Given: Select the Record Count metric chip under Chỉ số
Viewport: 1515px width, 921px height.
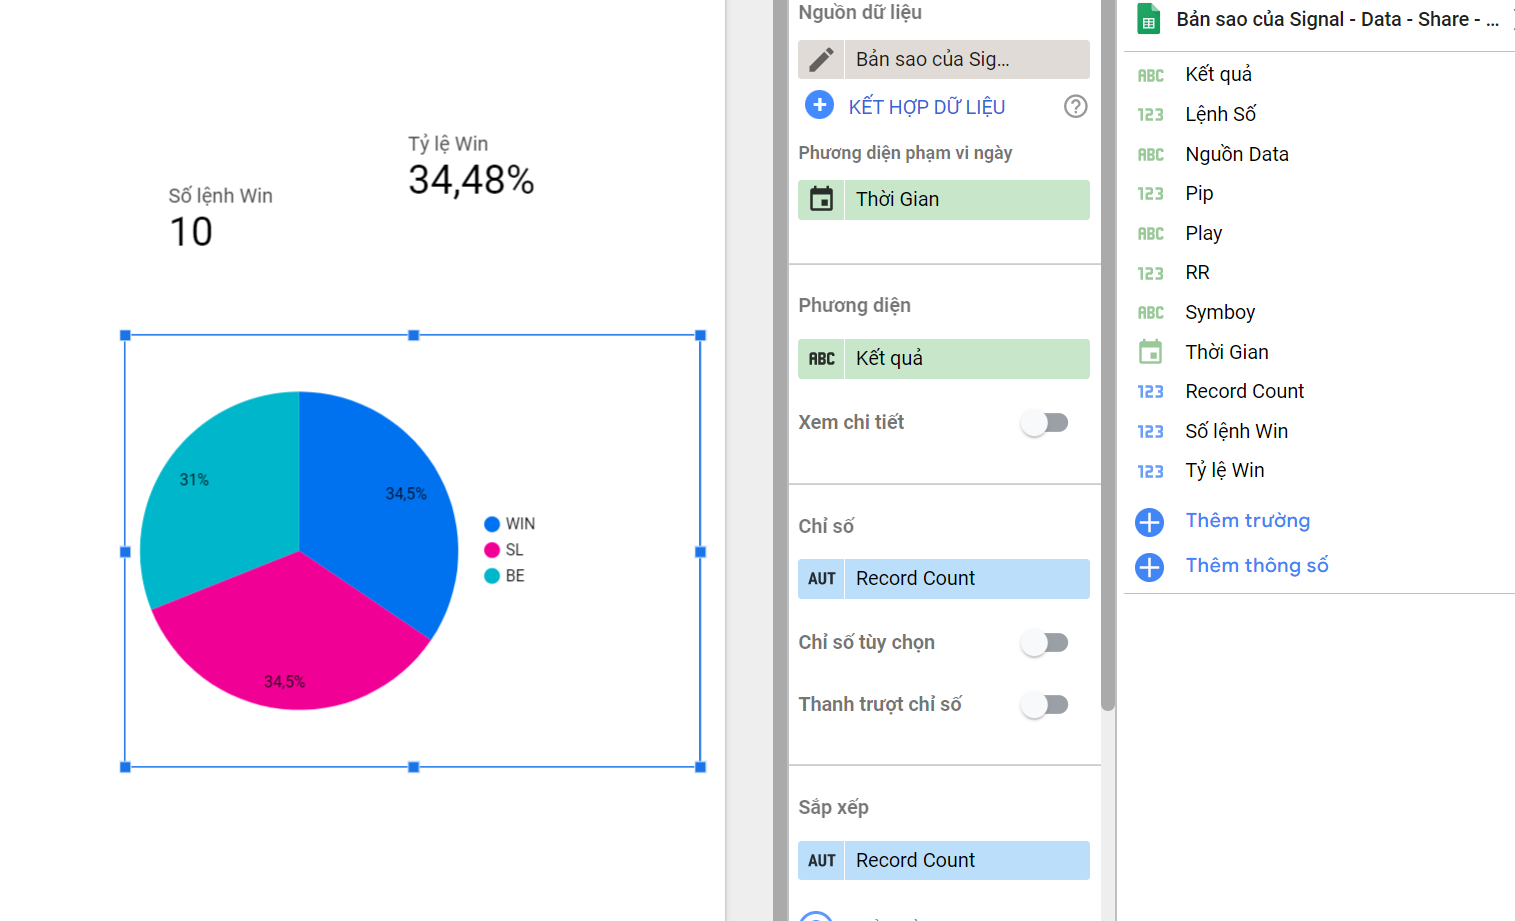Looking at the screenshot, I should 944,579.
